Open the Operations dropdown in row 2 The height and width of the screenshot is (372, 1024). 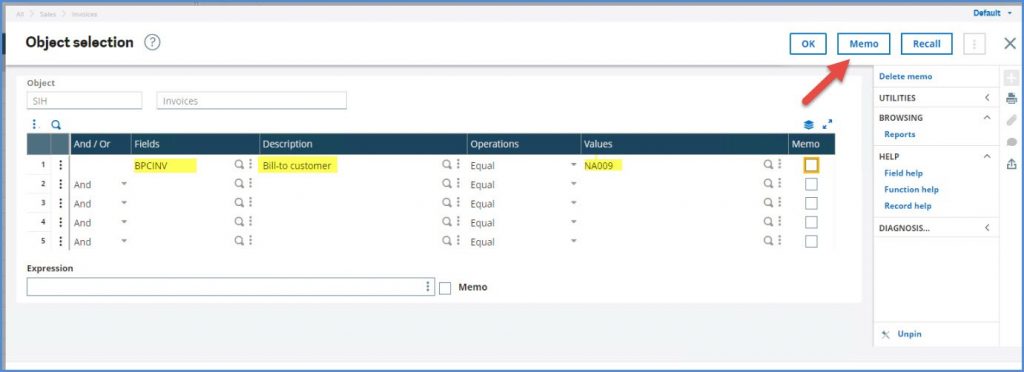coord(573,184)
